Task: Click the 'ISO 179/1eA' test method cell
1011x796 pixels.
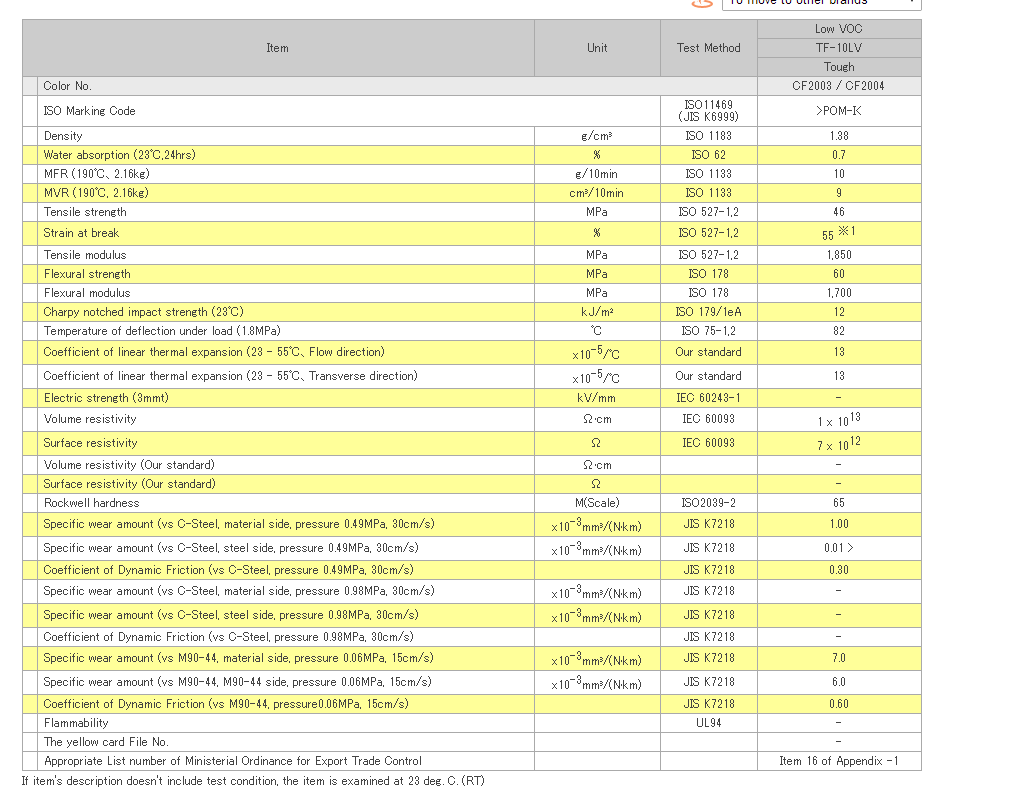Action: [x=709, y=312]
